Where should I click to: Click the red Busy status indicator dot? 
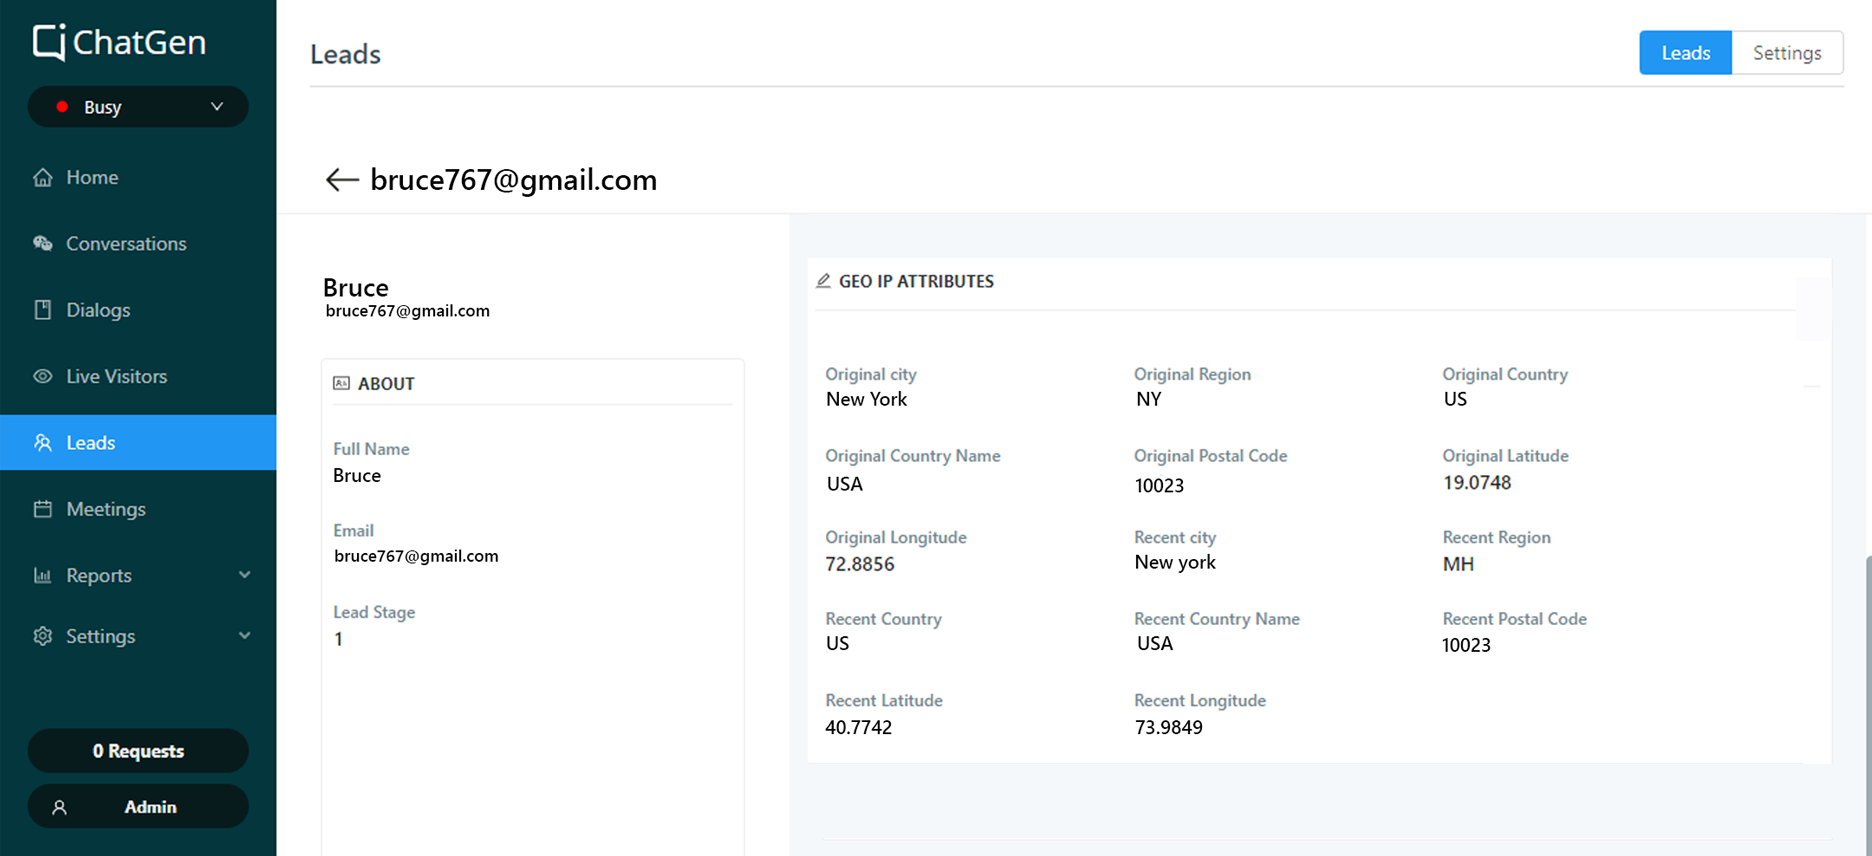[x=62, y=107]
